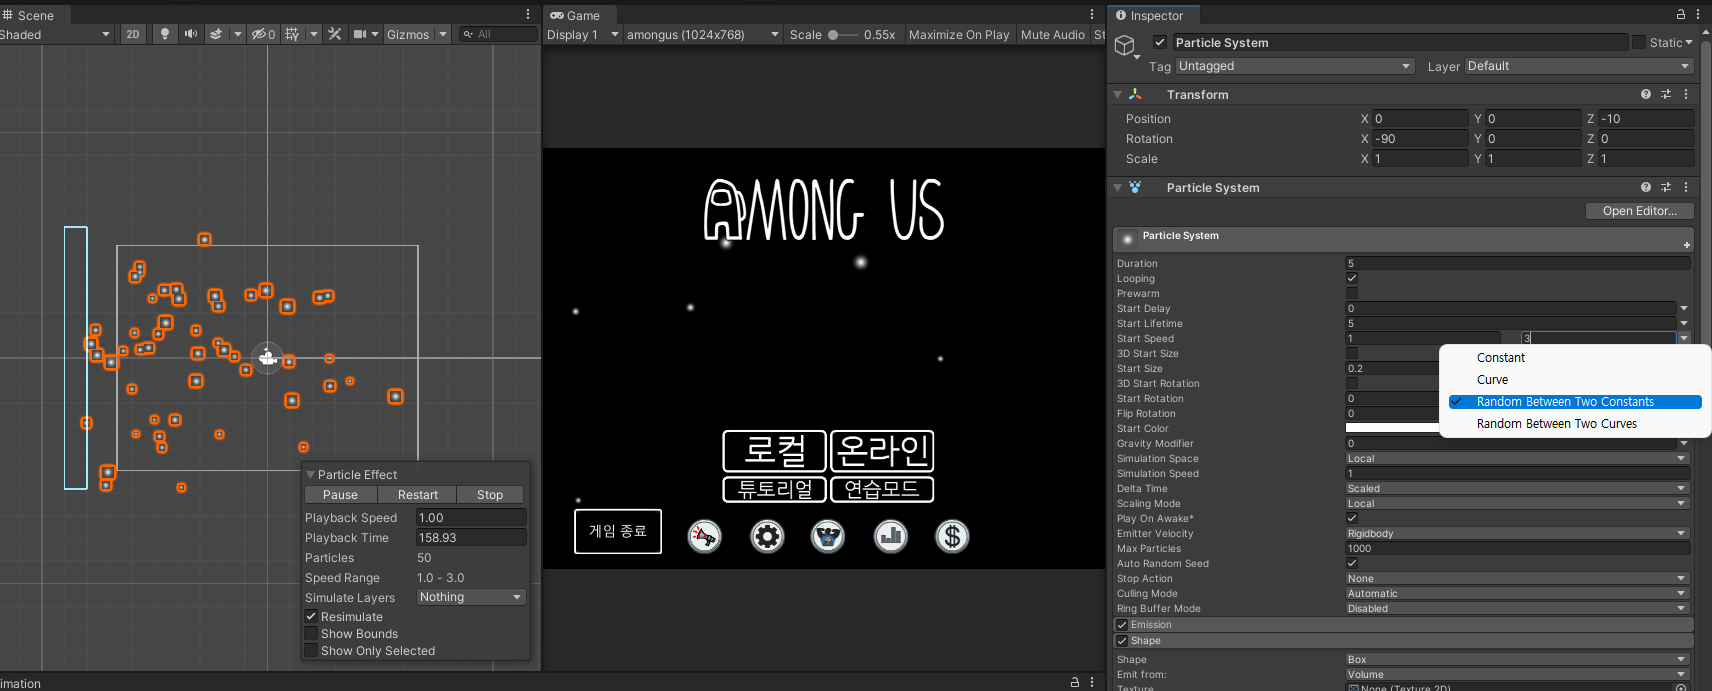The image size is (1712, 691).
Task: Open amongus (1024x768) resolution dropdown
Action: pos(702,34)
